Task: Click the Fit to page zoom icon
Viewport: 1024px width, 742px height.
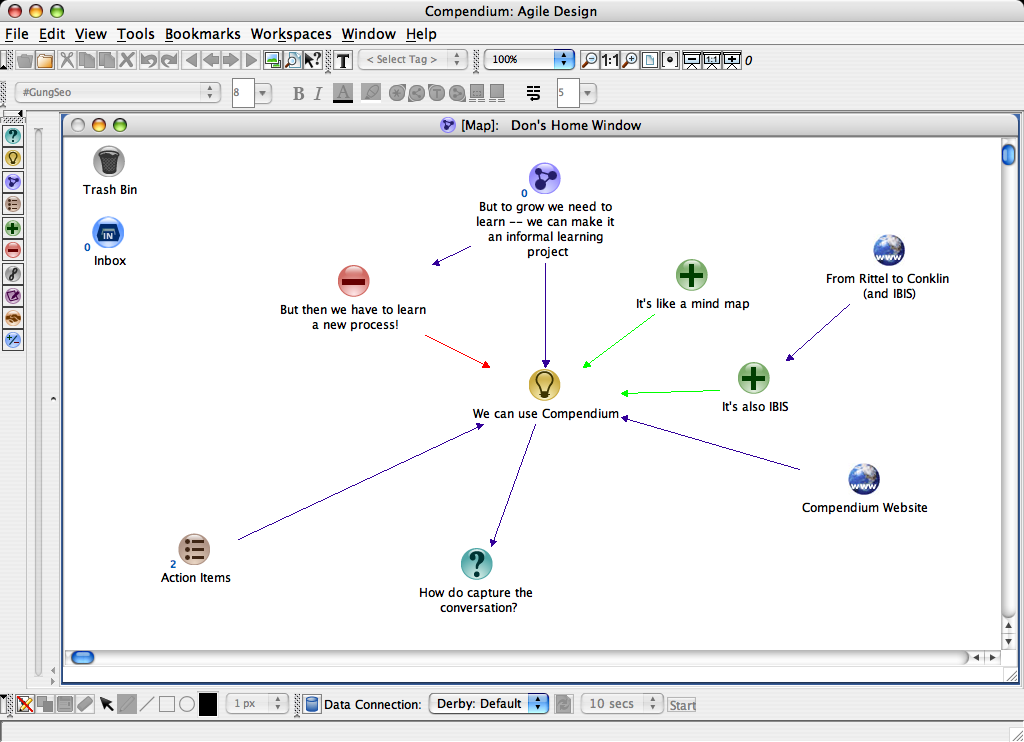Action: [x=650, y=60]
